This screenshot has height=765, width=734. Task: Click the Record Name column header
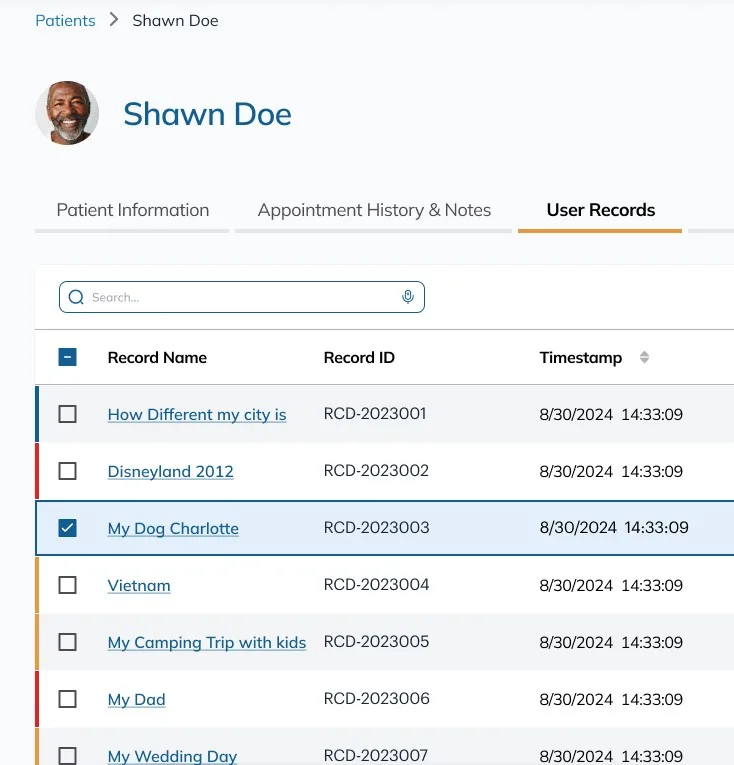pos(157,358)
